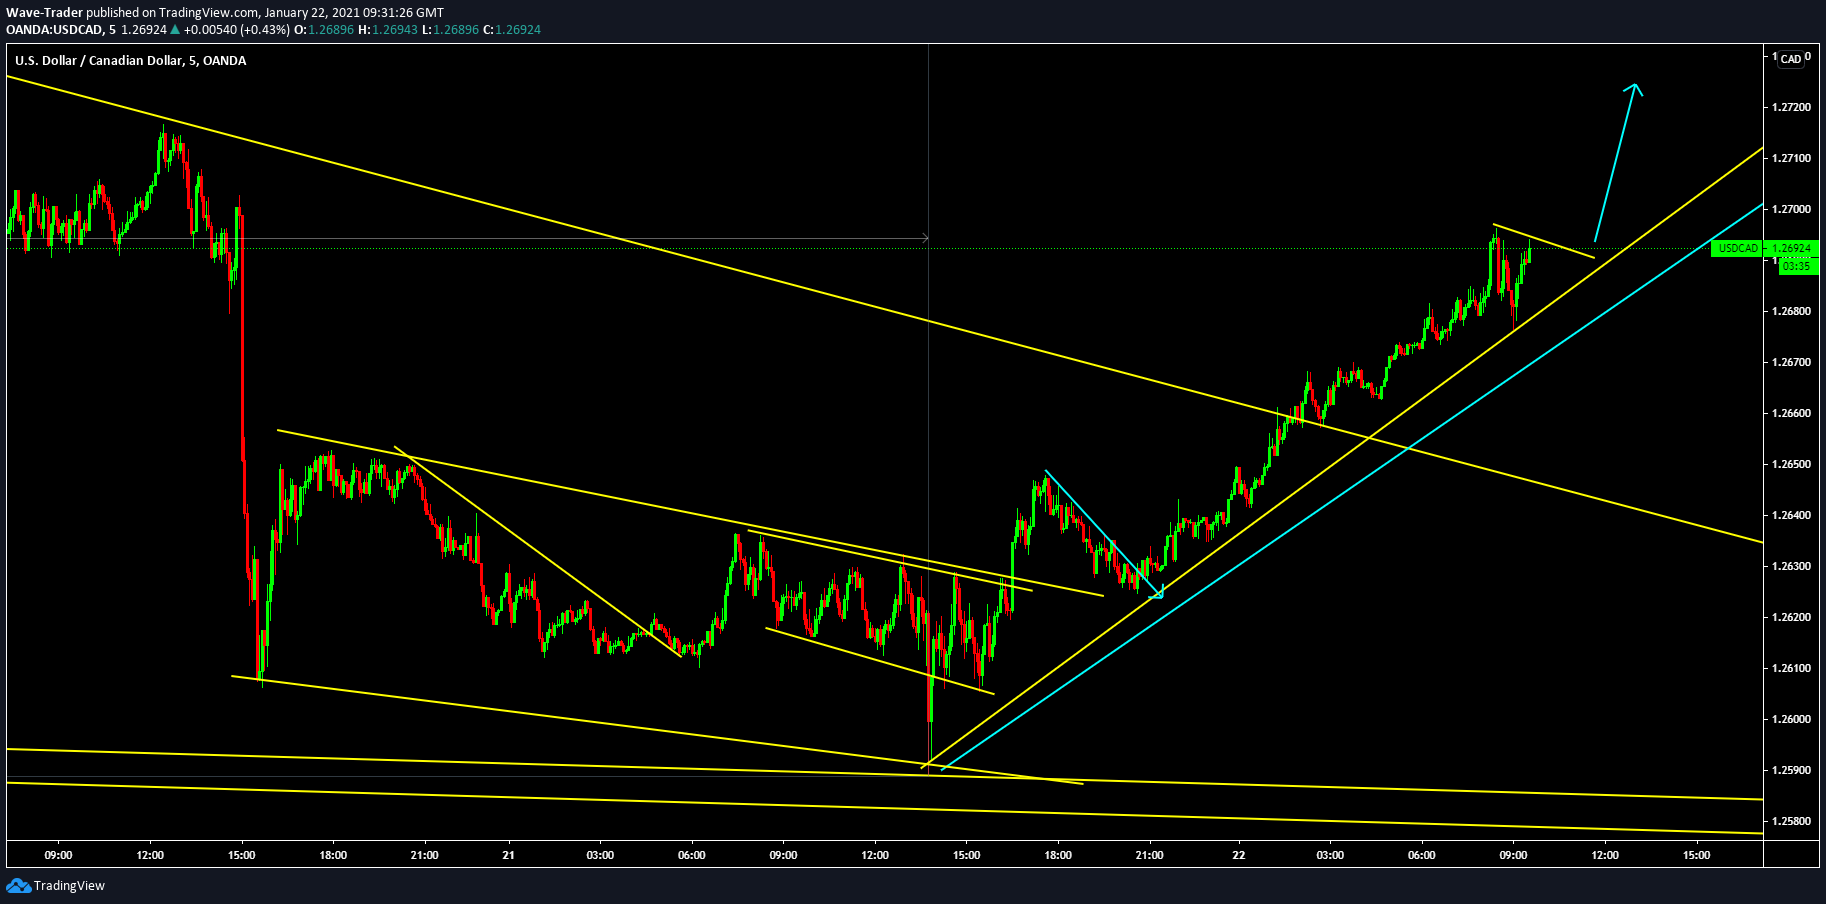
Task: Click the open value O:1.26896
Action: 324,29
